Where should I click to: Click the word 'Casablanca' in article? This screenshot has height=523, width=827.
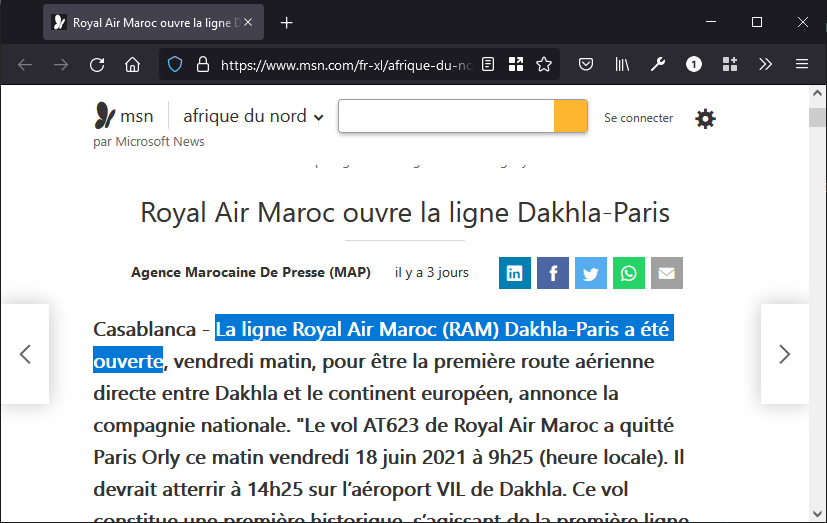(x=145, y=330)
